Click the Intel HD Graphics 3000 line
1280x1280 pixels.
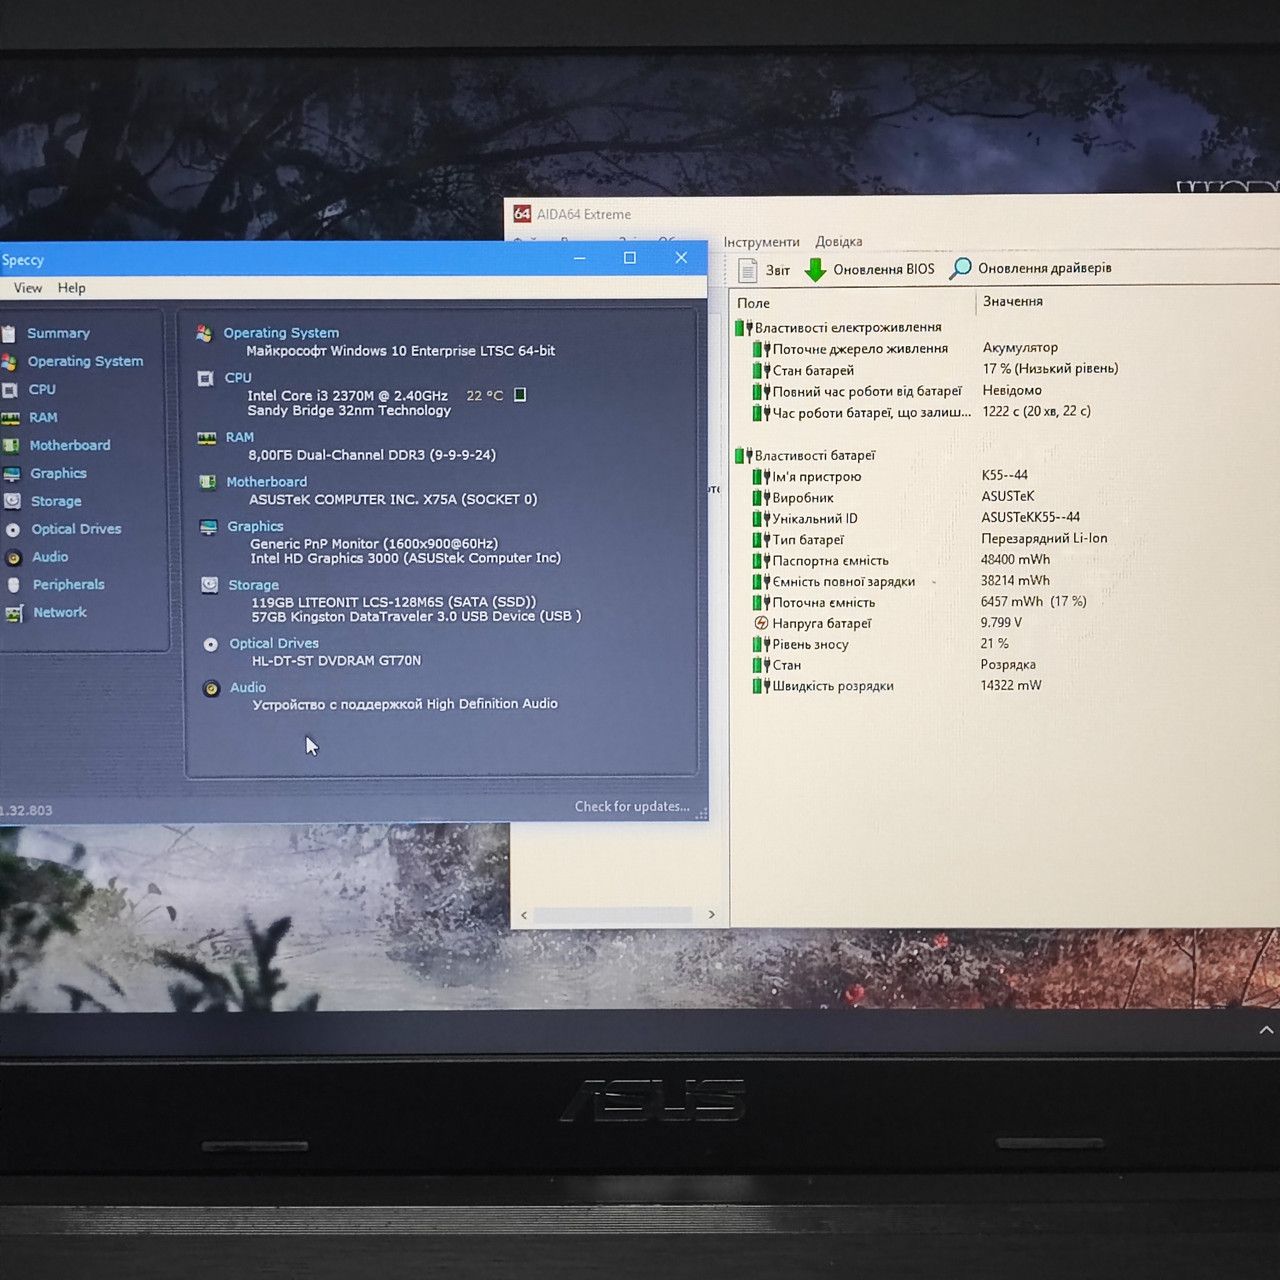pos(406,558)
